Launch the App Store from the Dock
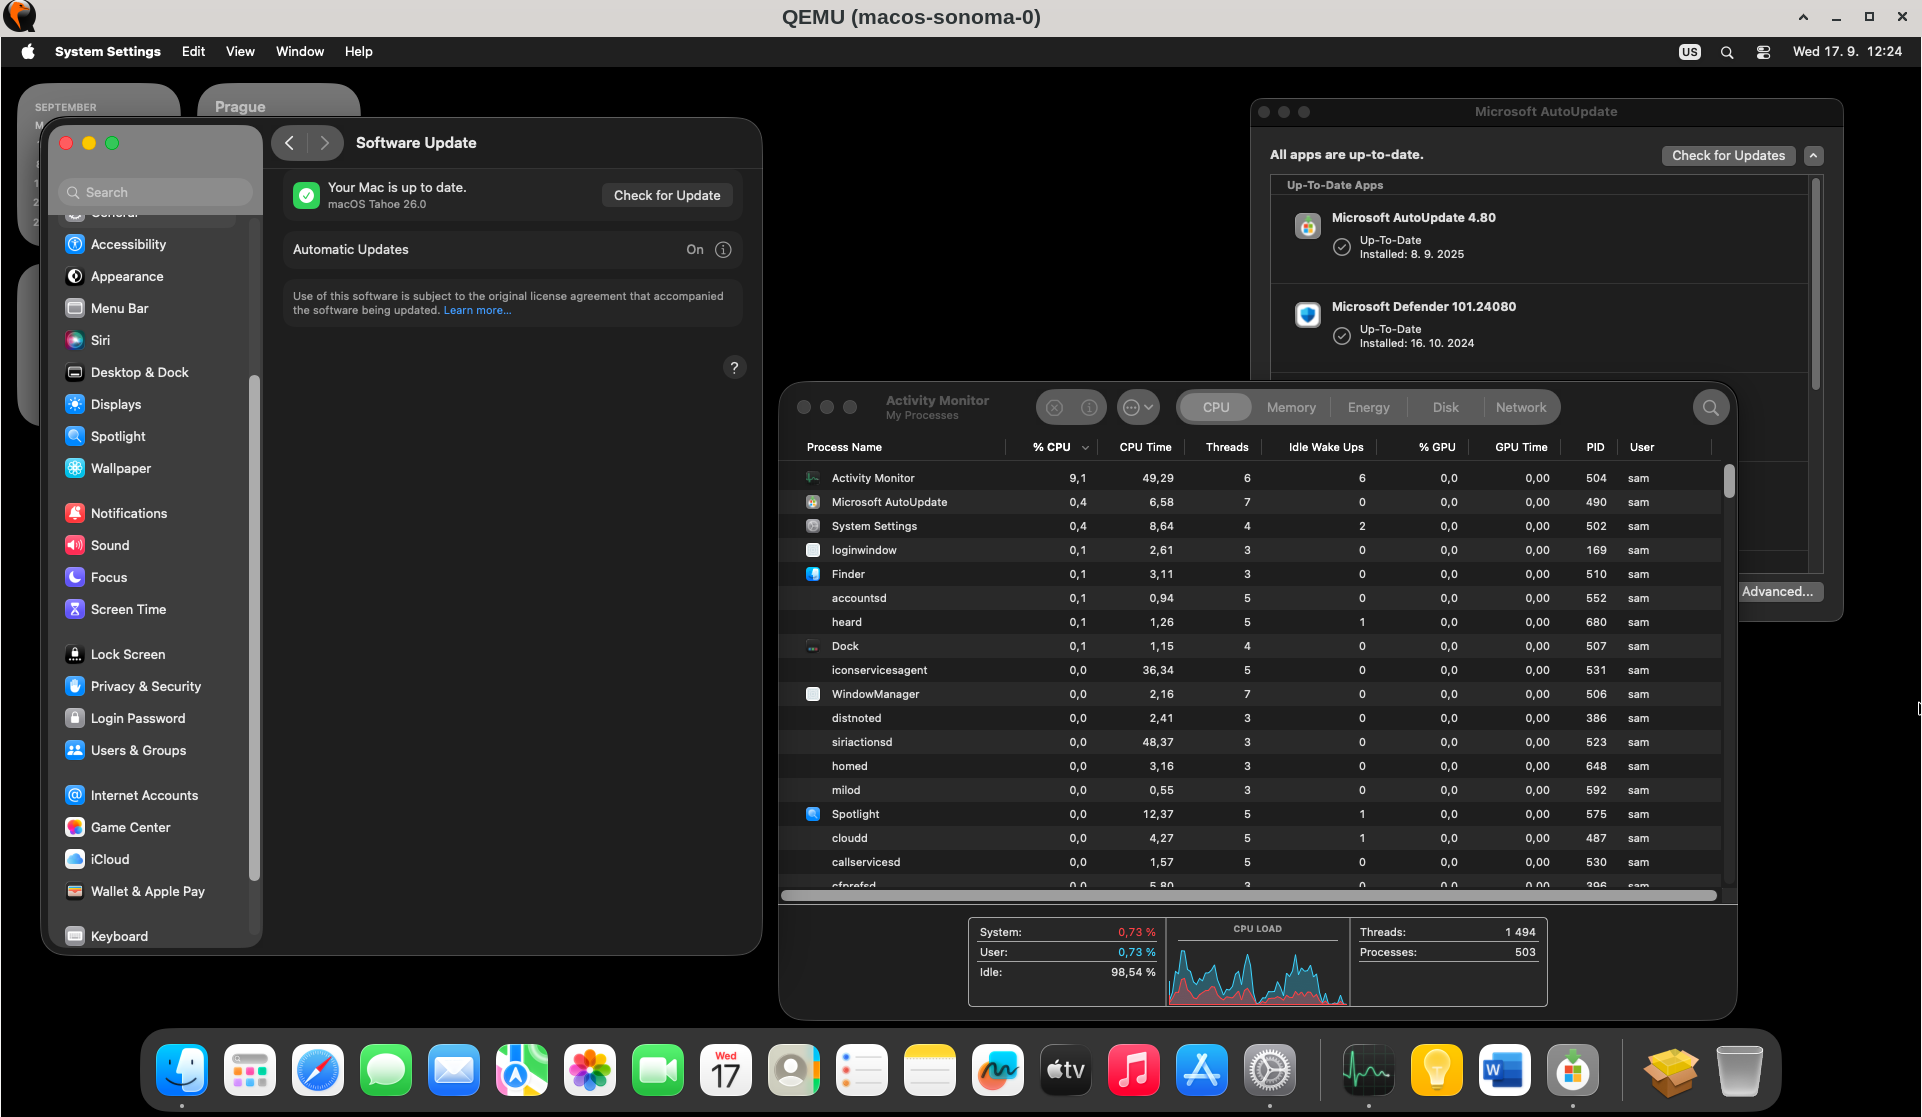The image size is (1922, 1117). click(x=1201, y=1070)
